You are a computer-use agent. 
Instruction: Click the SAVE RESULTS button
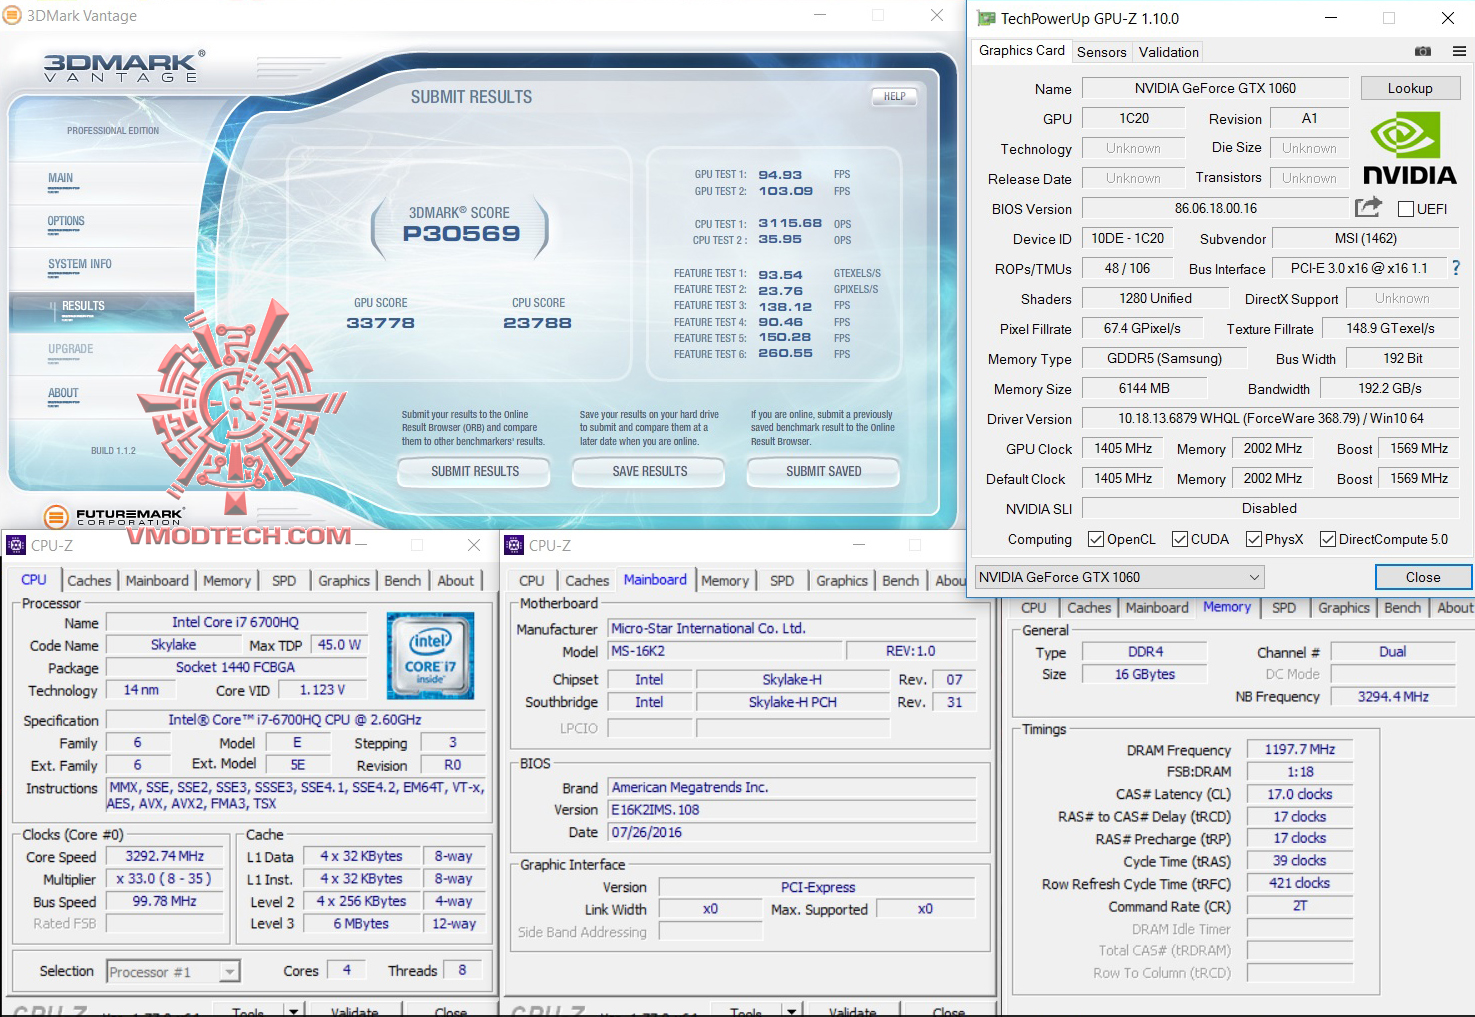[650, 472]
